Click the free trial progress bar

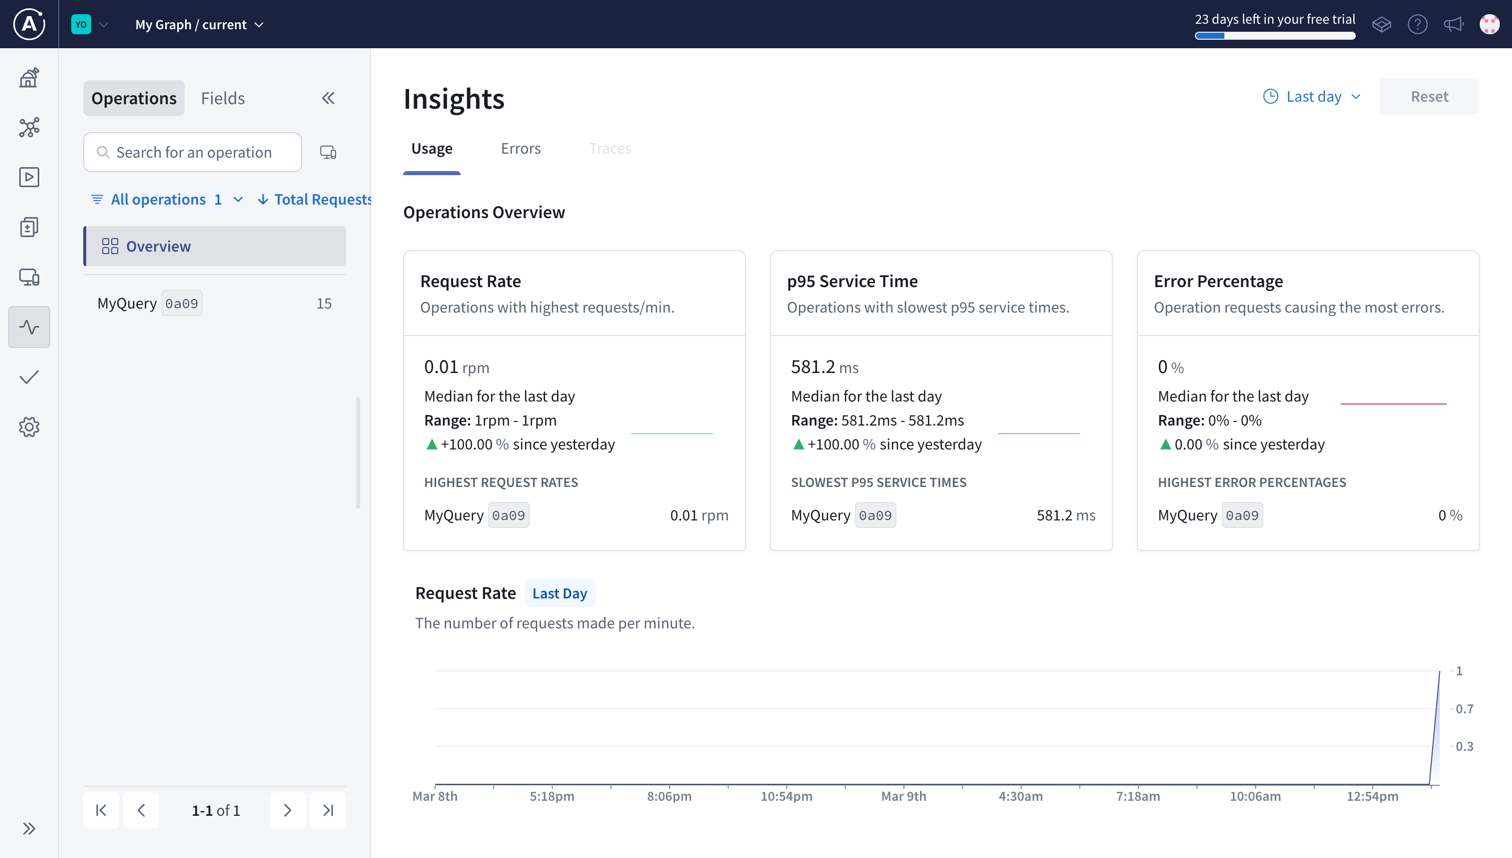[1274, 36]
